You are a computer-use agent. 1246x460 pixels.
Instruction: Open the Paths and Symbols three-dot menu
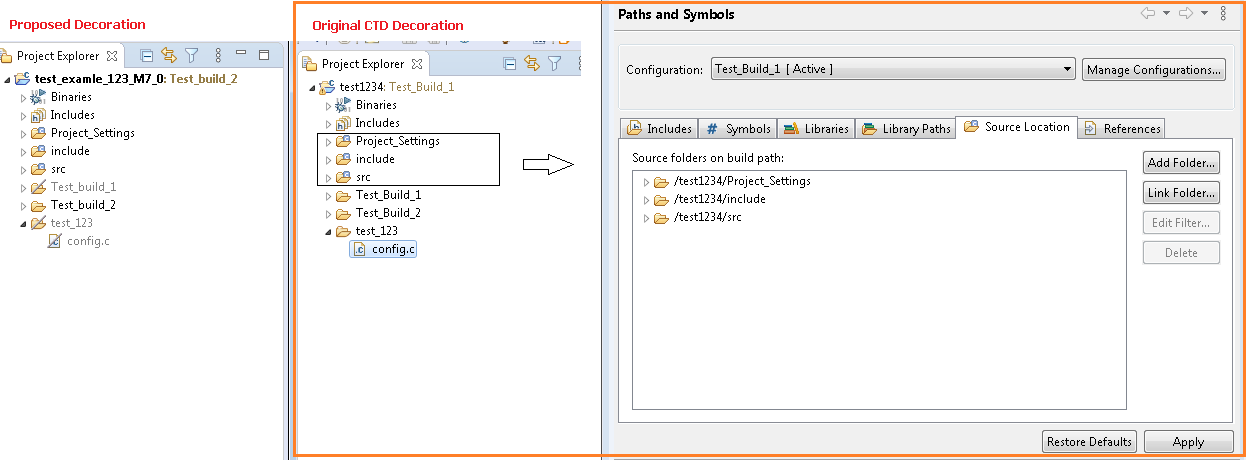click(1223, 14)
